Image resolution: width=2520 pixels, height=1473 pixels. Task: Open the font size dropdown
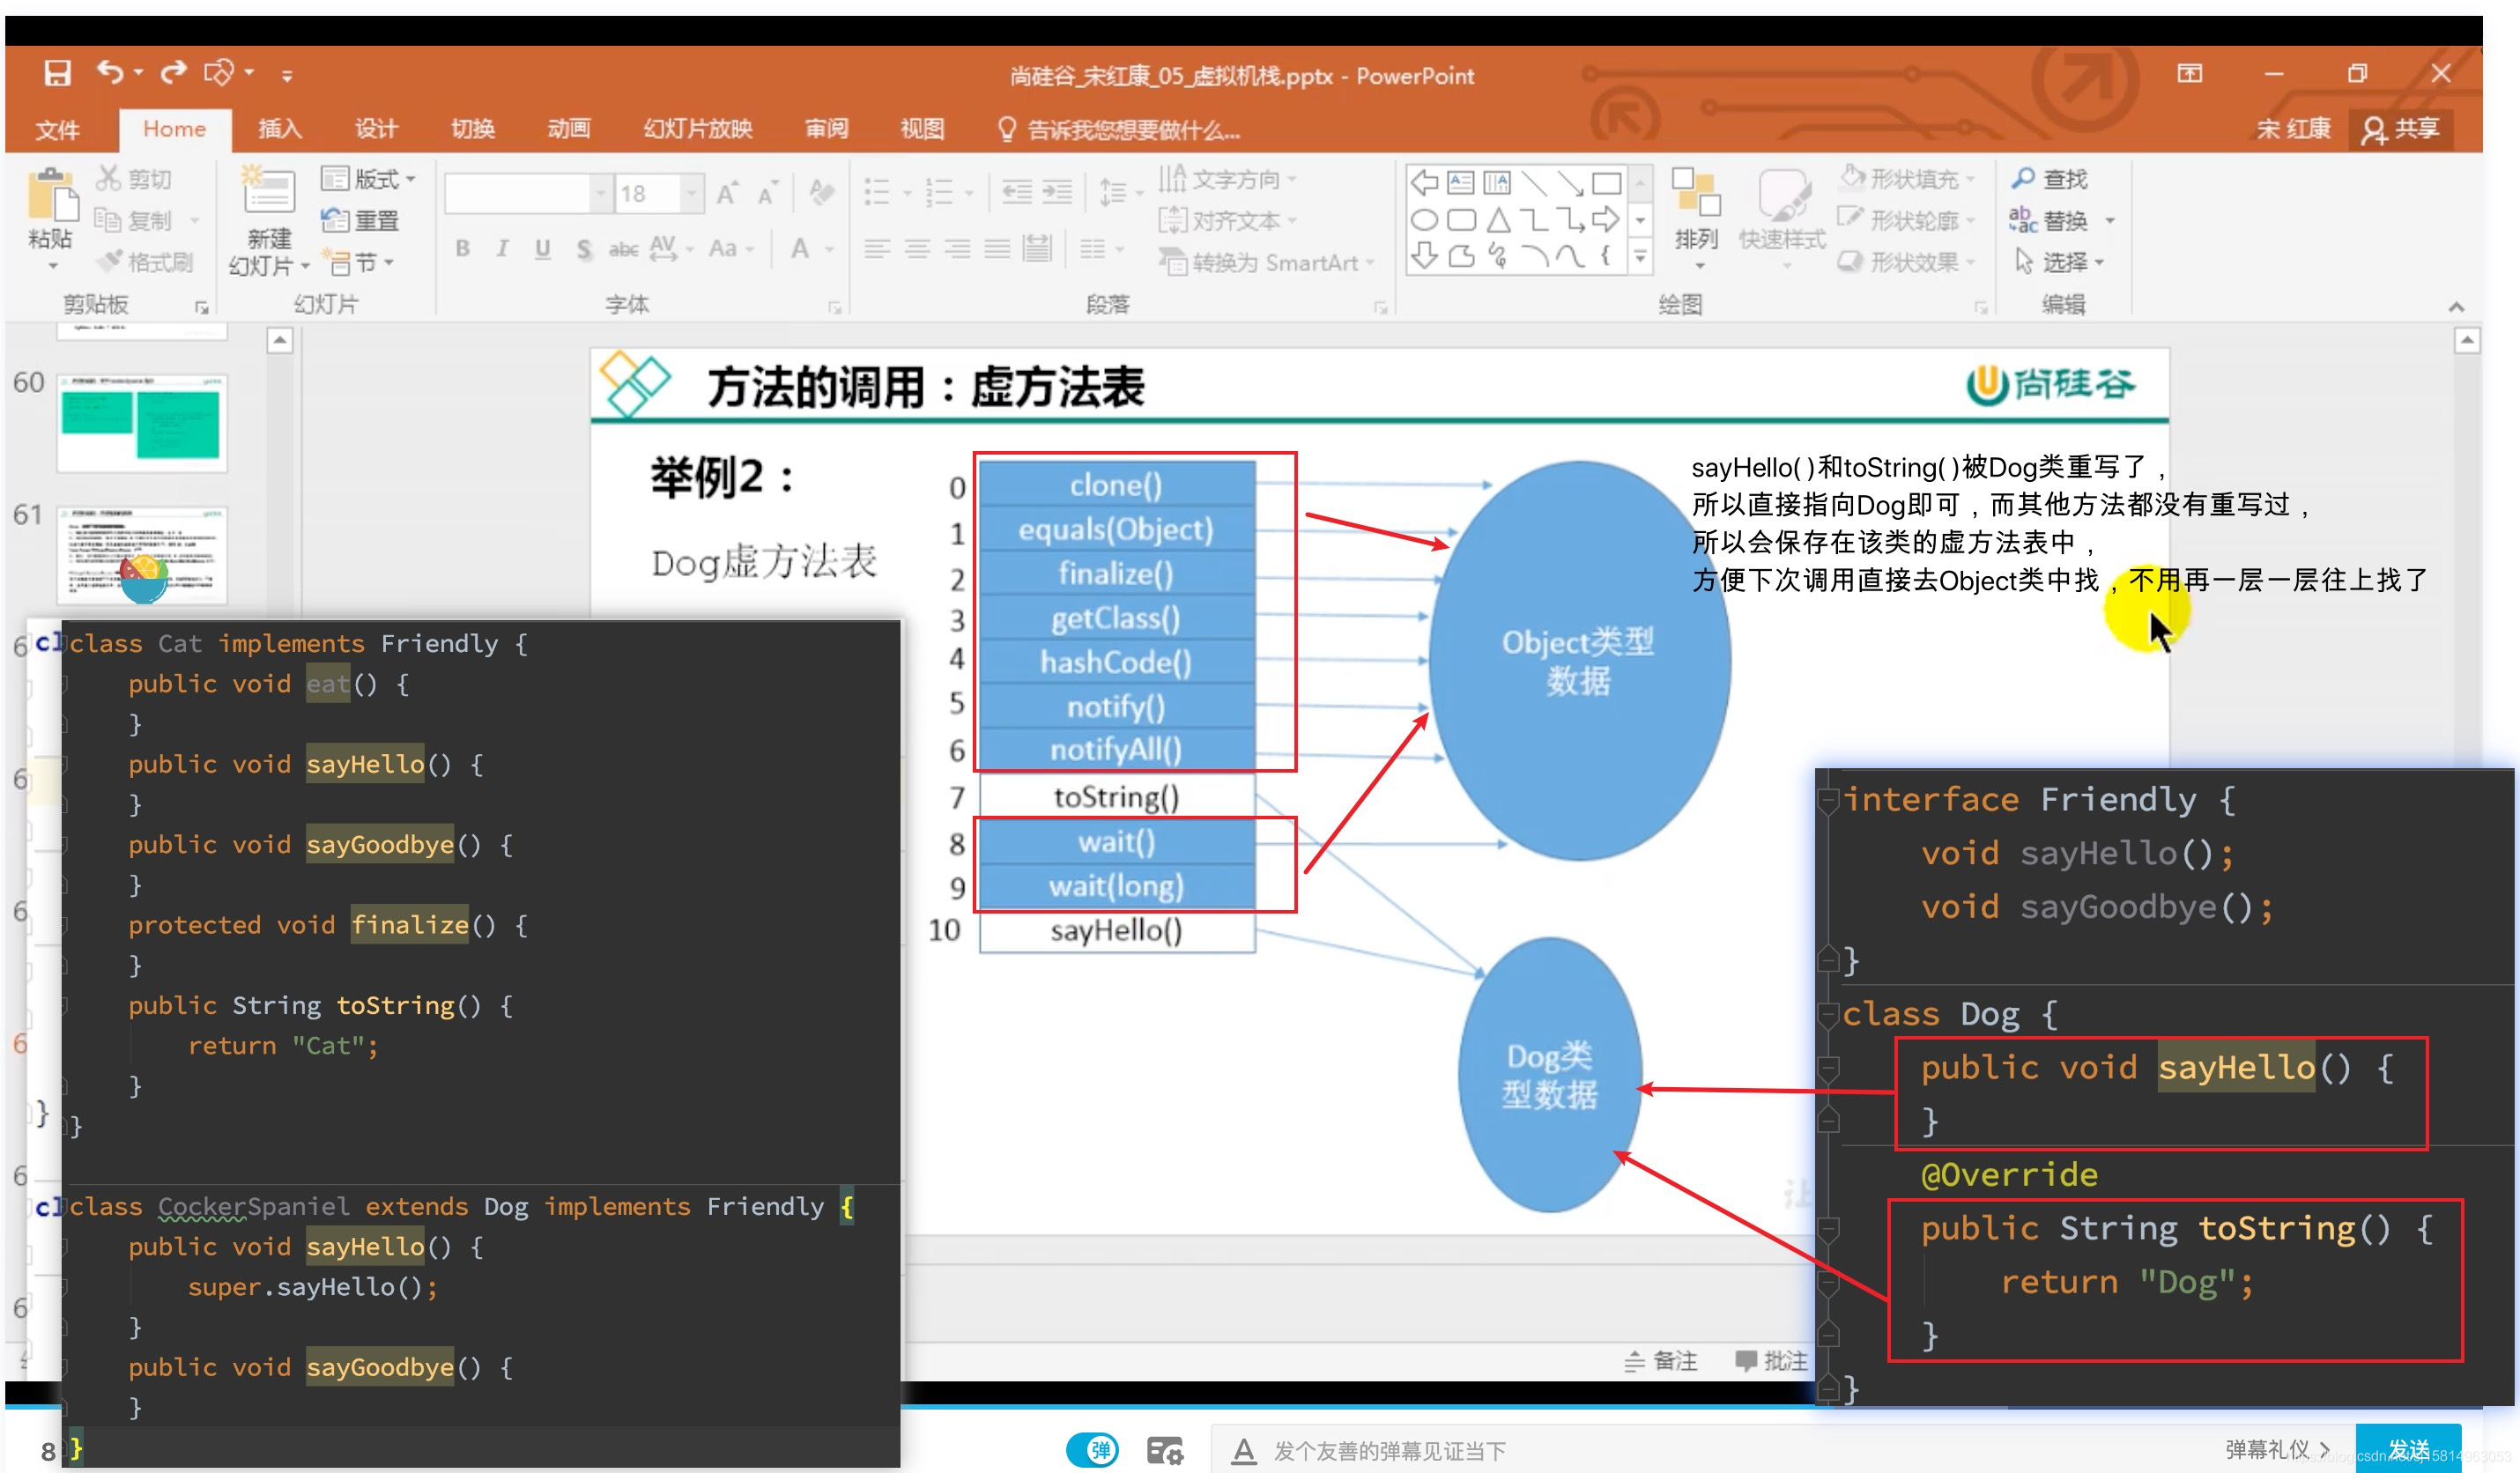pos(690,193)
